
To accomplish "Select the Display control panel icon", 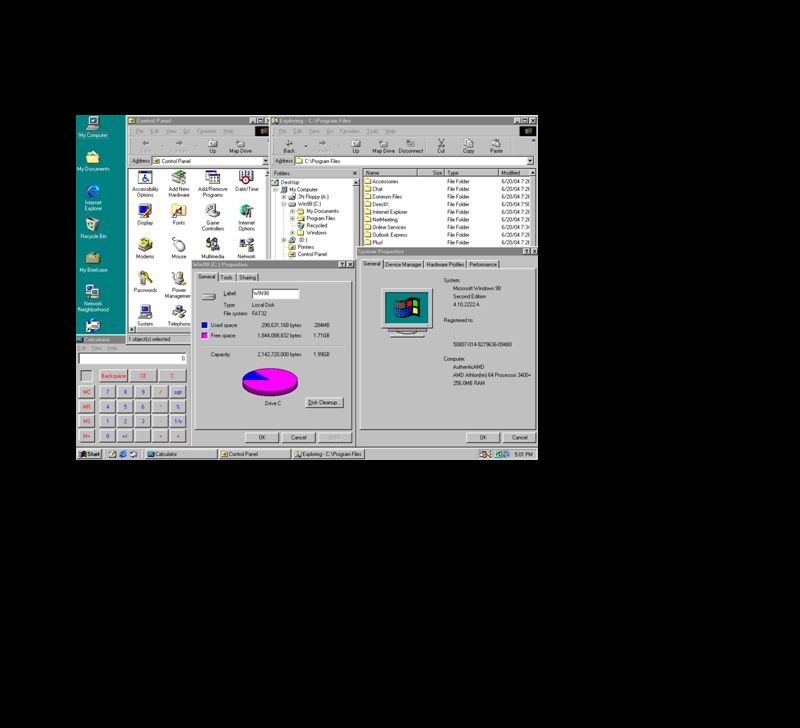I will 145,215.
